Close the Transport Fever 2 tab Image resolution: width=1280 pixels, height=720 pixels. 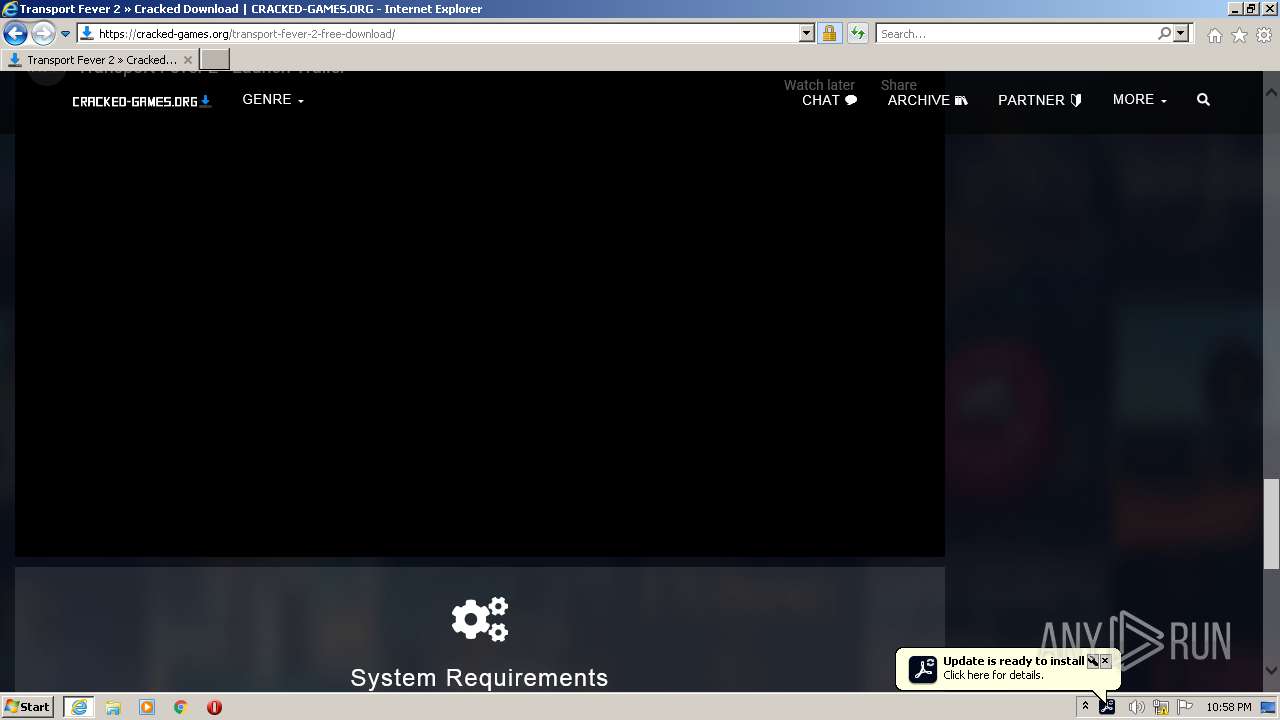coord(188,60)
